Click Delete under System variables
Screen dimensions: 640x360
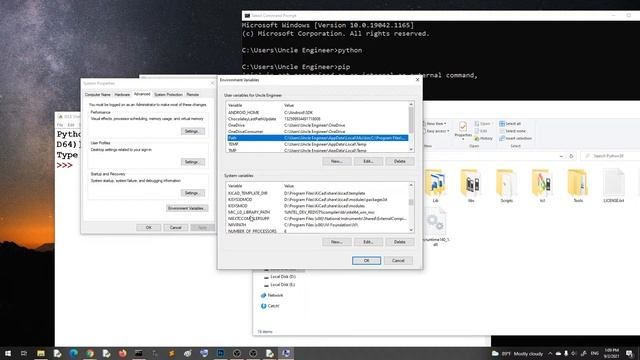[400, 242]
